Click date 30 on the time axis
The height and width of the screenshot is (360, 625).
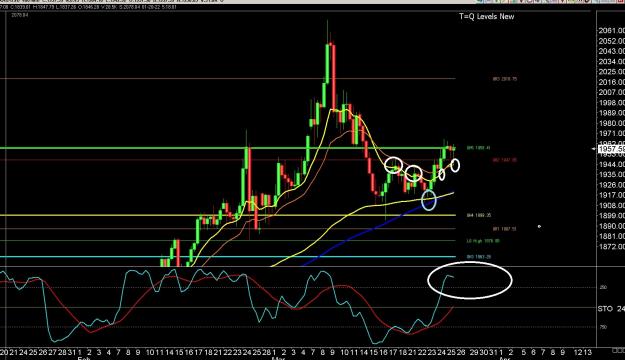(483, 352)
